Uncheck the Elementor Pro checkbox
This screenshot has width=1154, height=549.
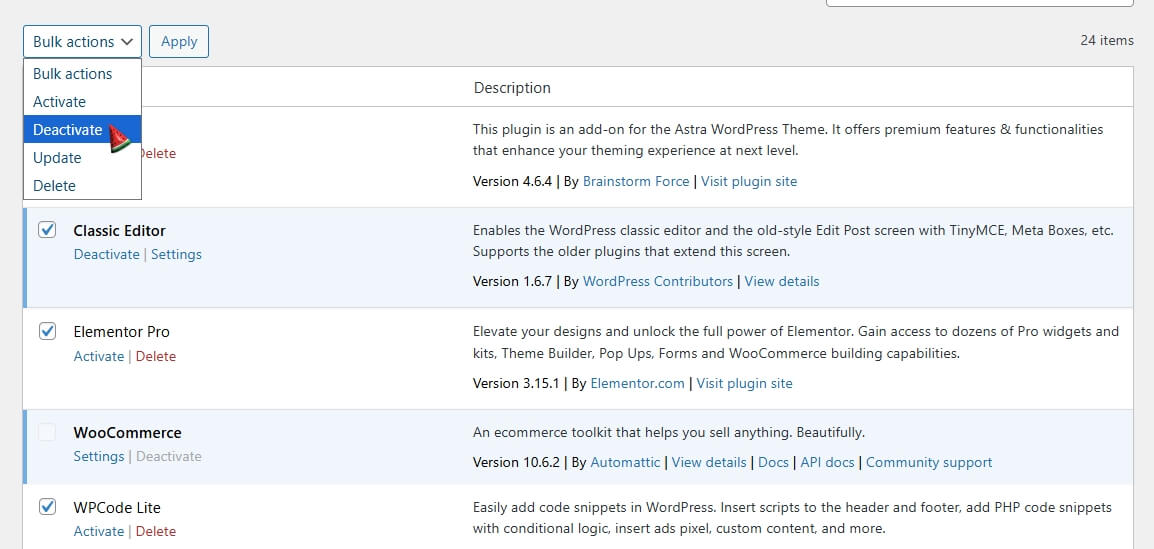(47, 331)
